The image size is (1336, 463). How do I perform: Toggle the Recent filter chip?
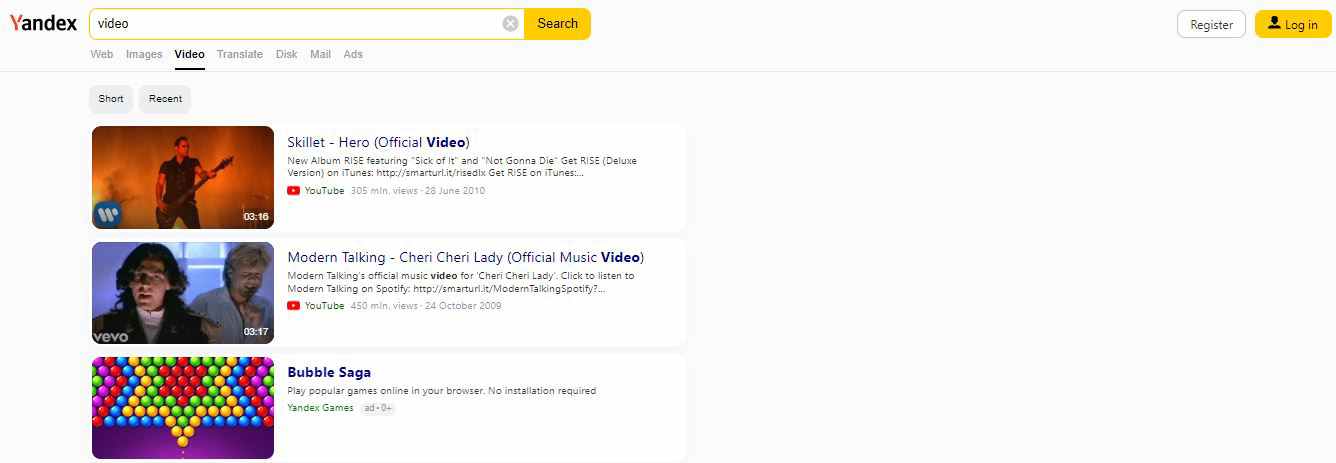(x=166, y=99)
